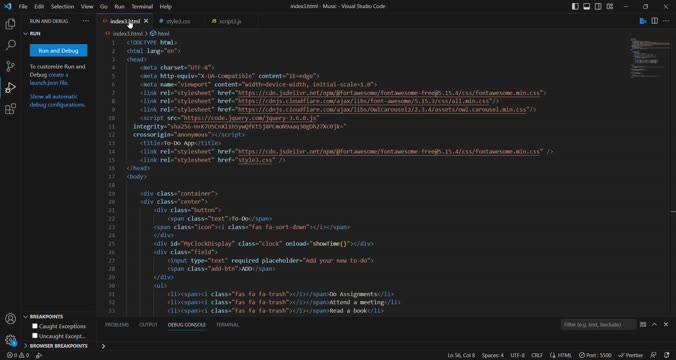Click the Run and Debug button
Screen dimensions: 676x360
59,50
